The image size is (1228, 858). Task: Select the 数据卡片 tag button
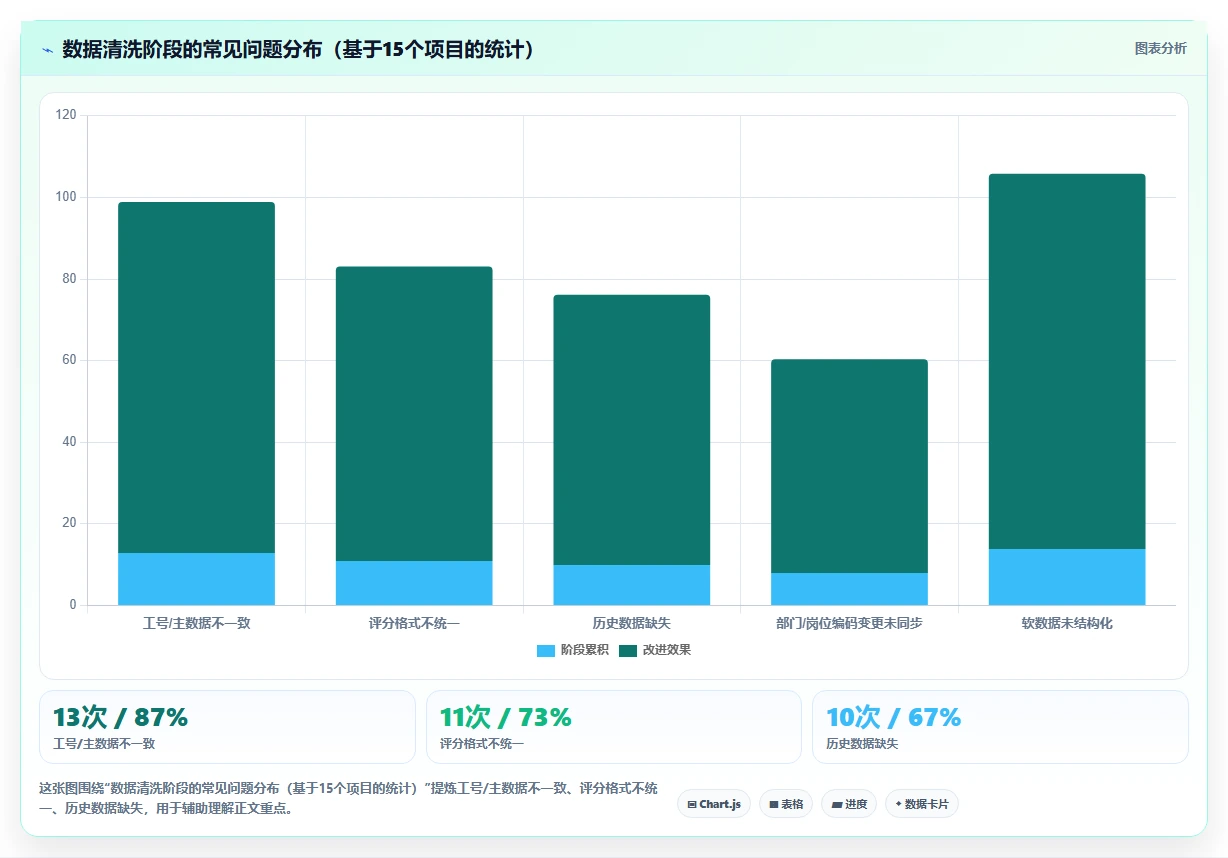pos(922,804)
